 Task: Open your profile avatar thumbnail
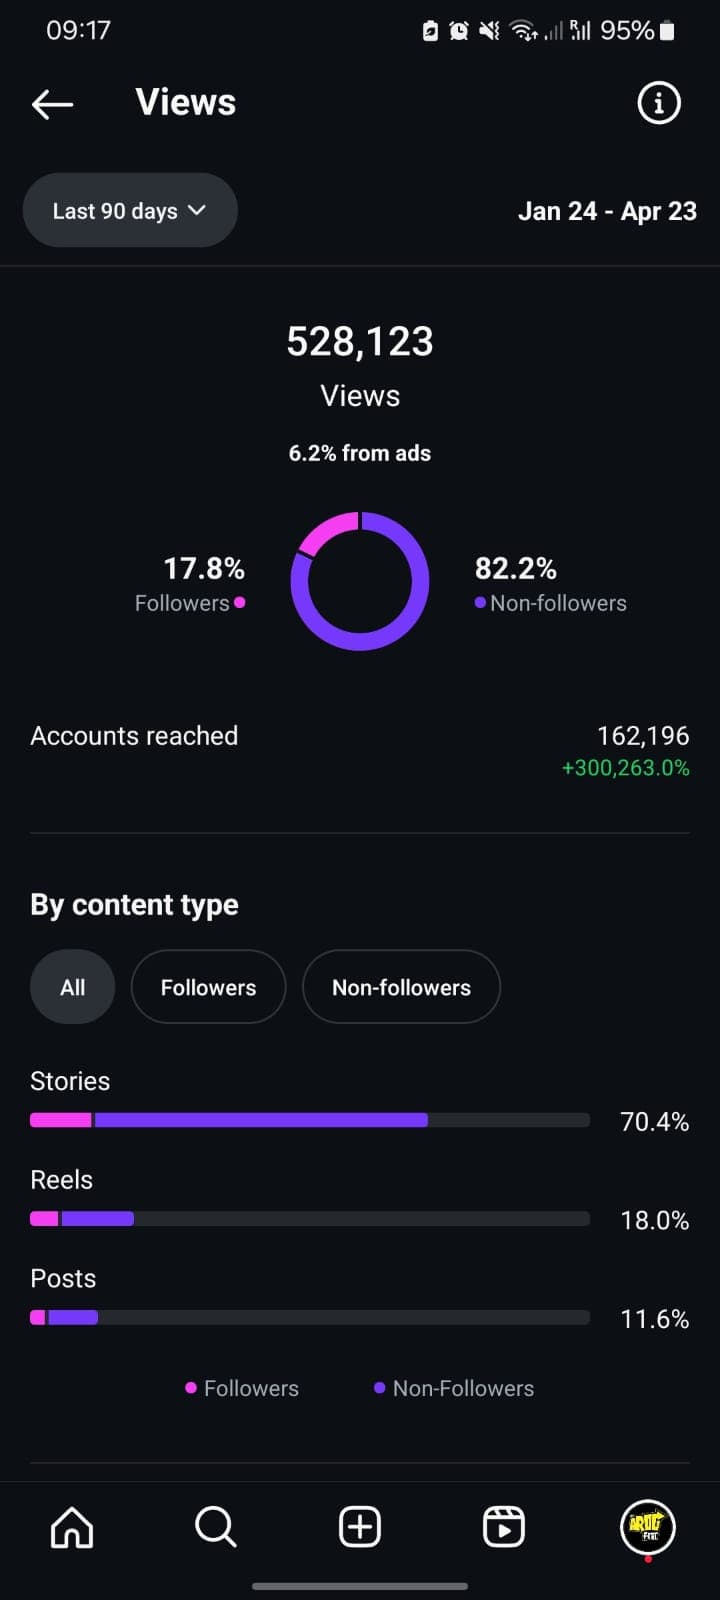point(647,1527)
